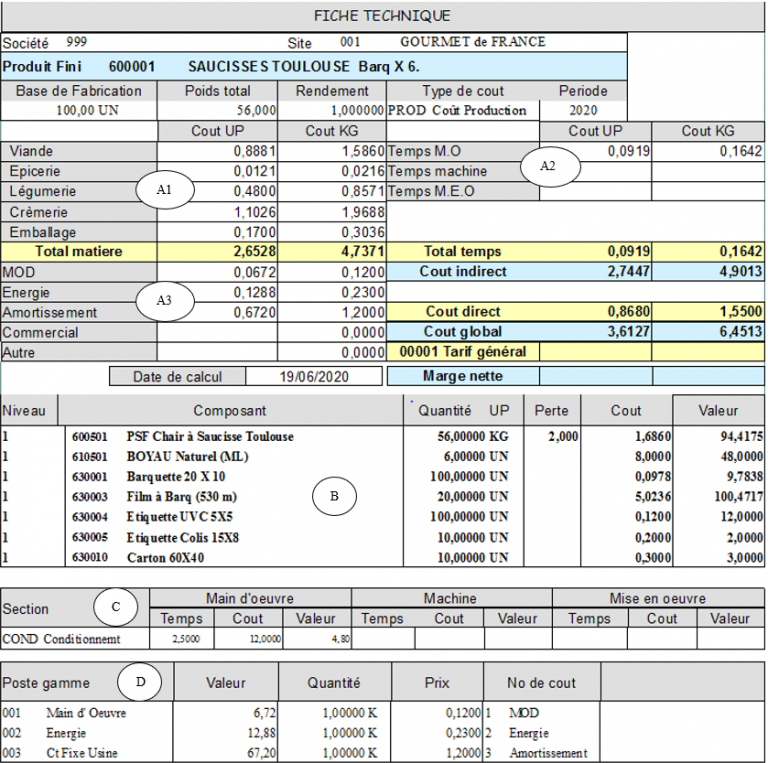
Task: Click the Valeur header in component table
Action: point(718,410)
